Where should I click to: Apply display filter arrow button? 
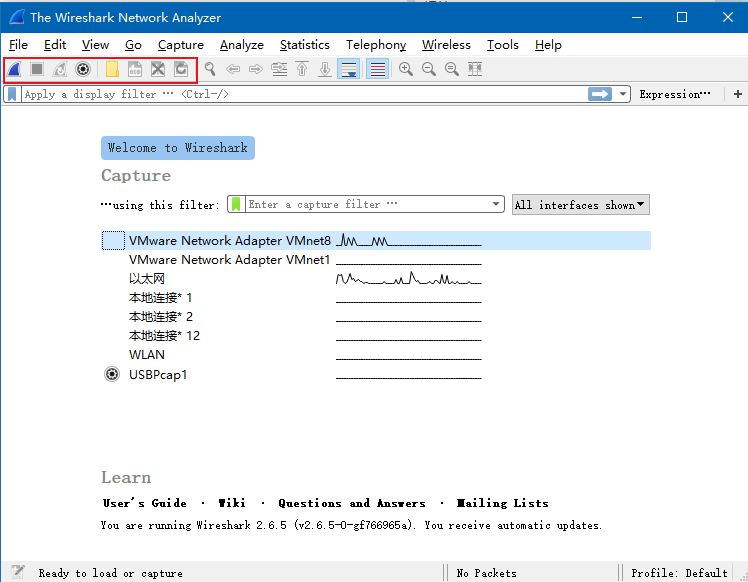click(600, 94)
